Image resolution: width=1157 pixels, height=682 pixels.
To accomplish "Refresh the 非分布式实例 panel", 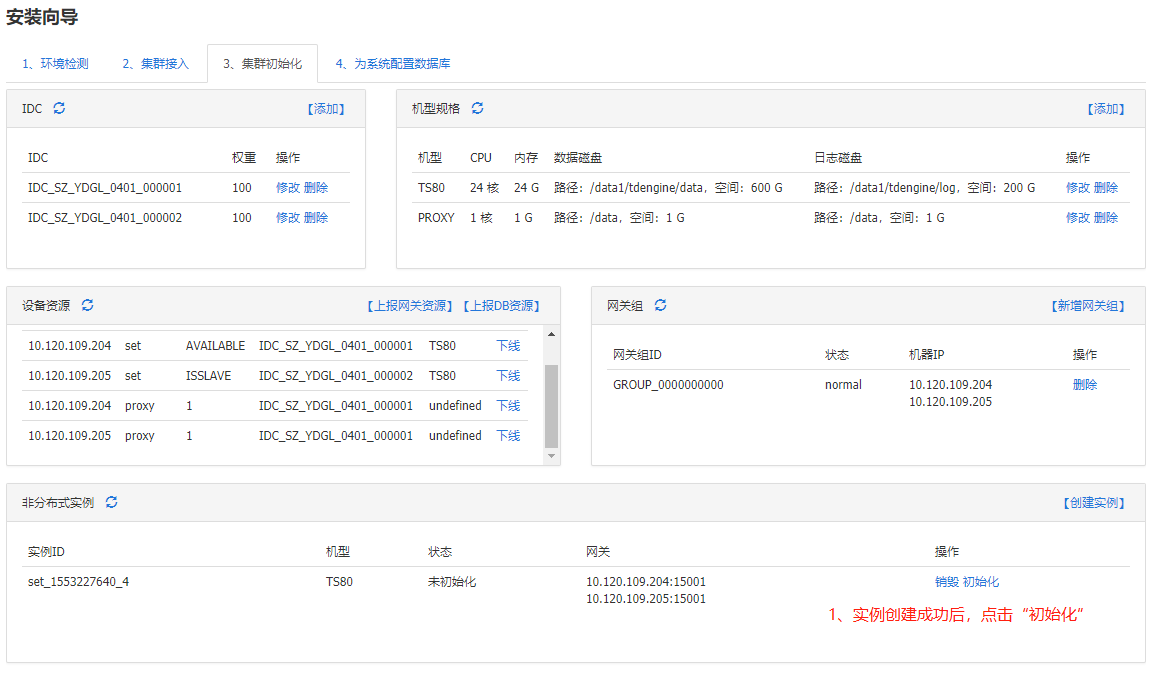I will click(x=111, y=503).
